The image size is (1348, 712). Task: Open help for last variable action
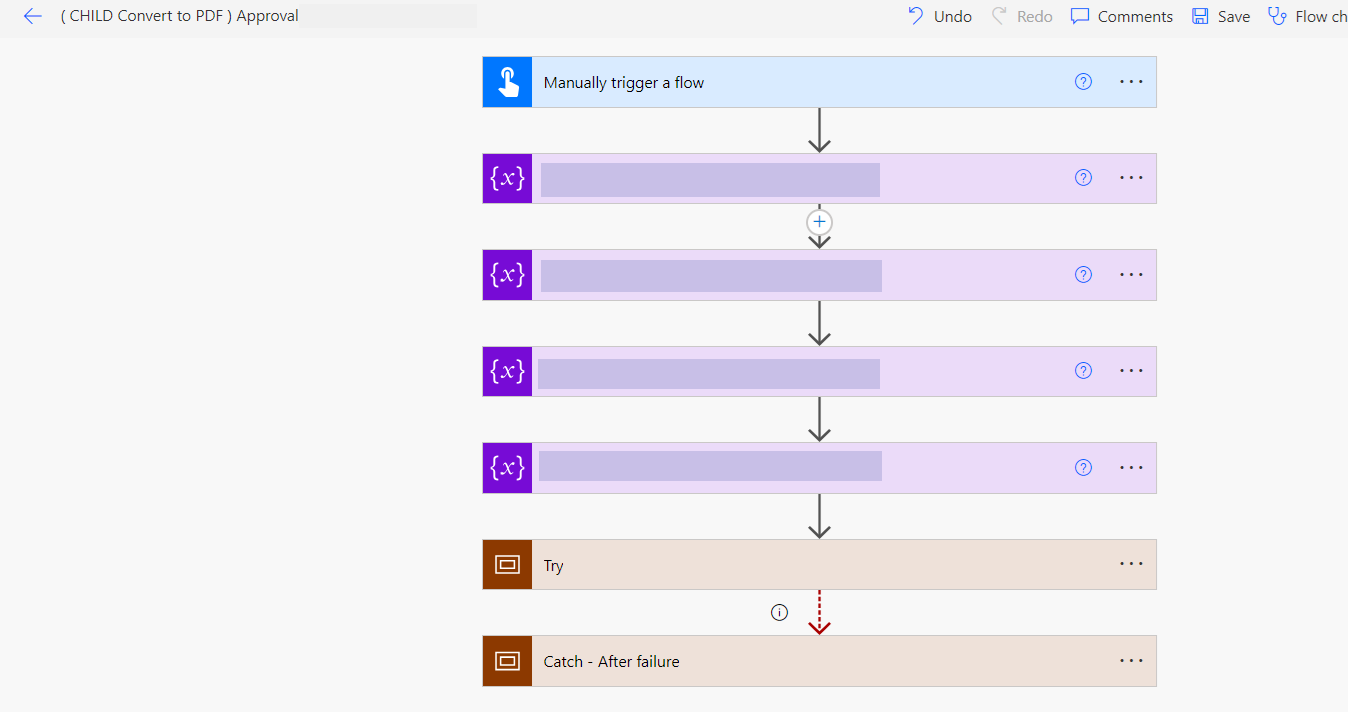point(1083,468)
